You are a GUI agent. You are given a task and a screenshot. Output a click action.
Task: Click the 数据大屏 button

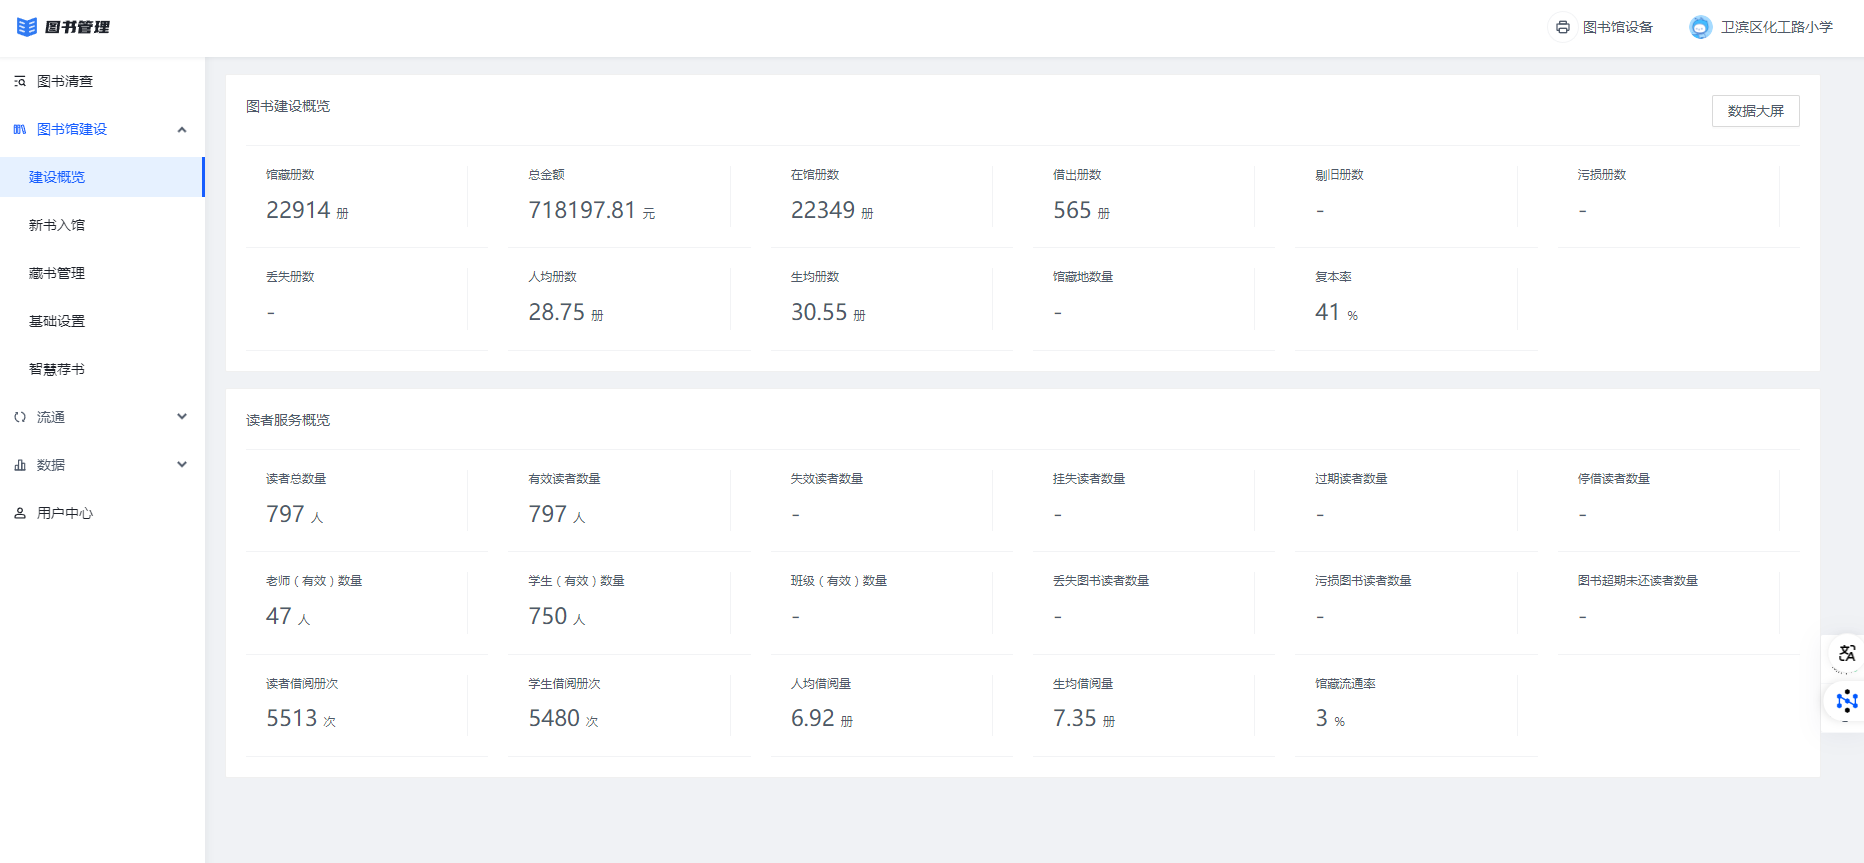[x=1755, y=111]
